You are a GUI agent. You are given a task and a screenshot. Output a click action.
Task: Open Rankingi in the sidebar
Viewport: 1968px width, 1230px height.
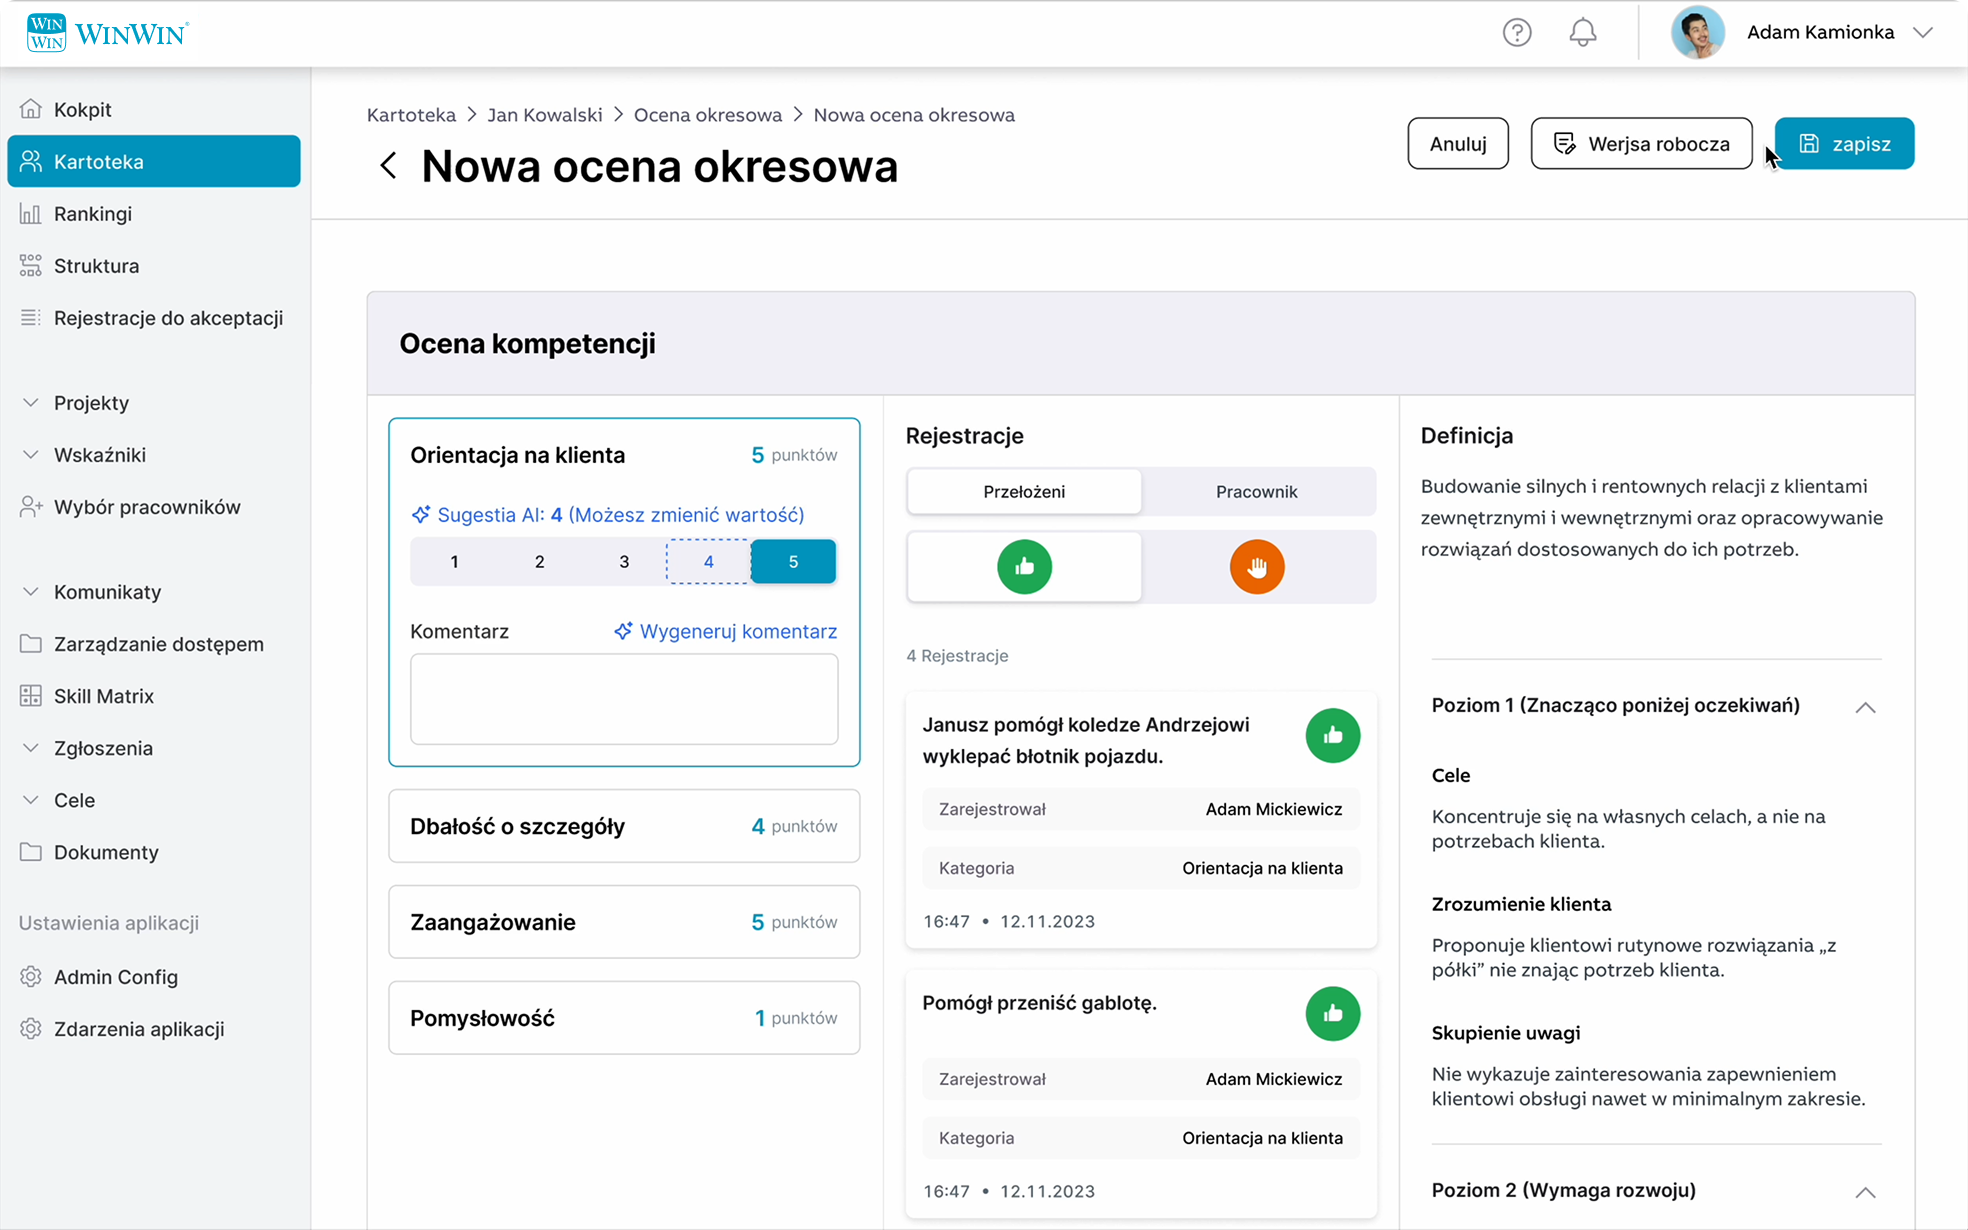93,214
